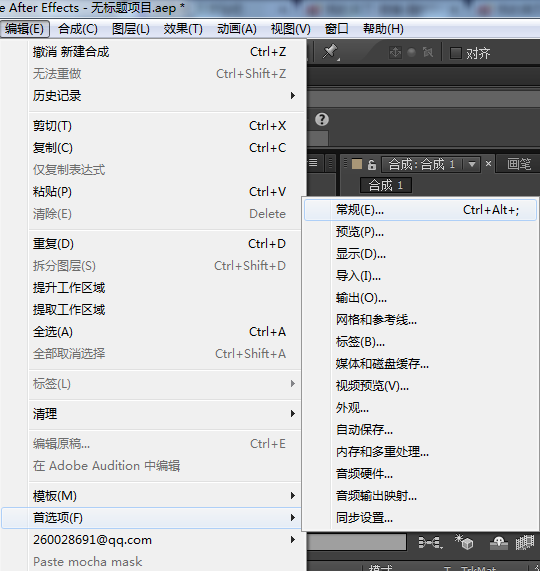Click the tan composition label color swatch
This screenshot has width=540, height=571.
[x=357, y=164]
